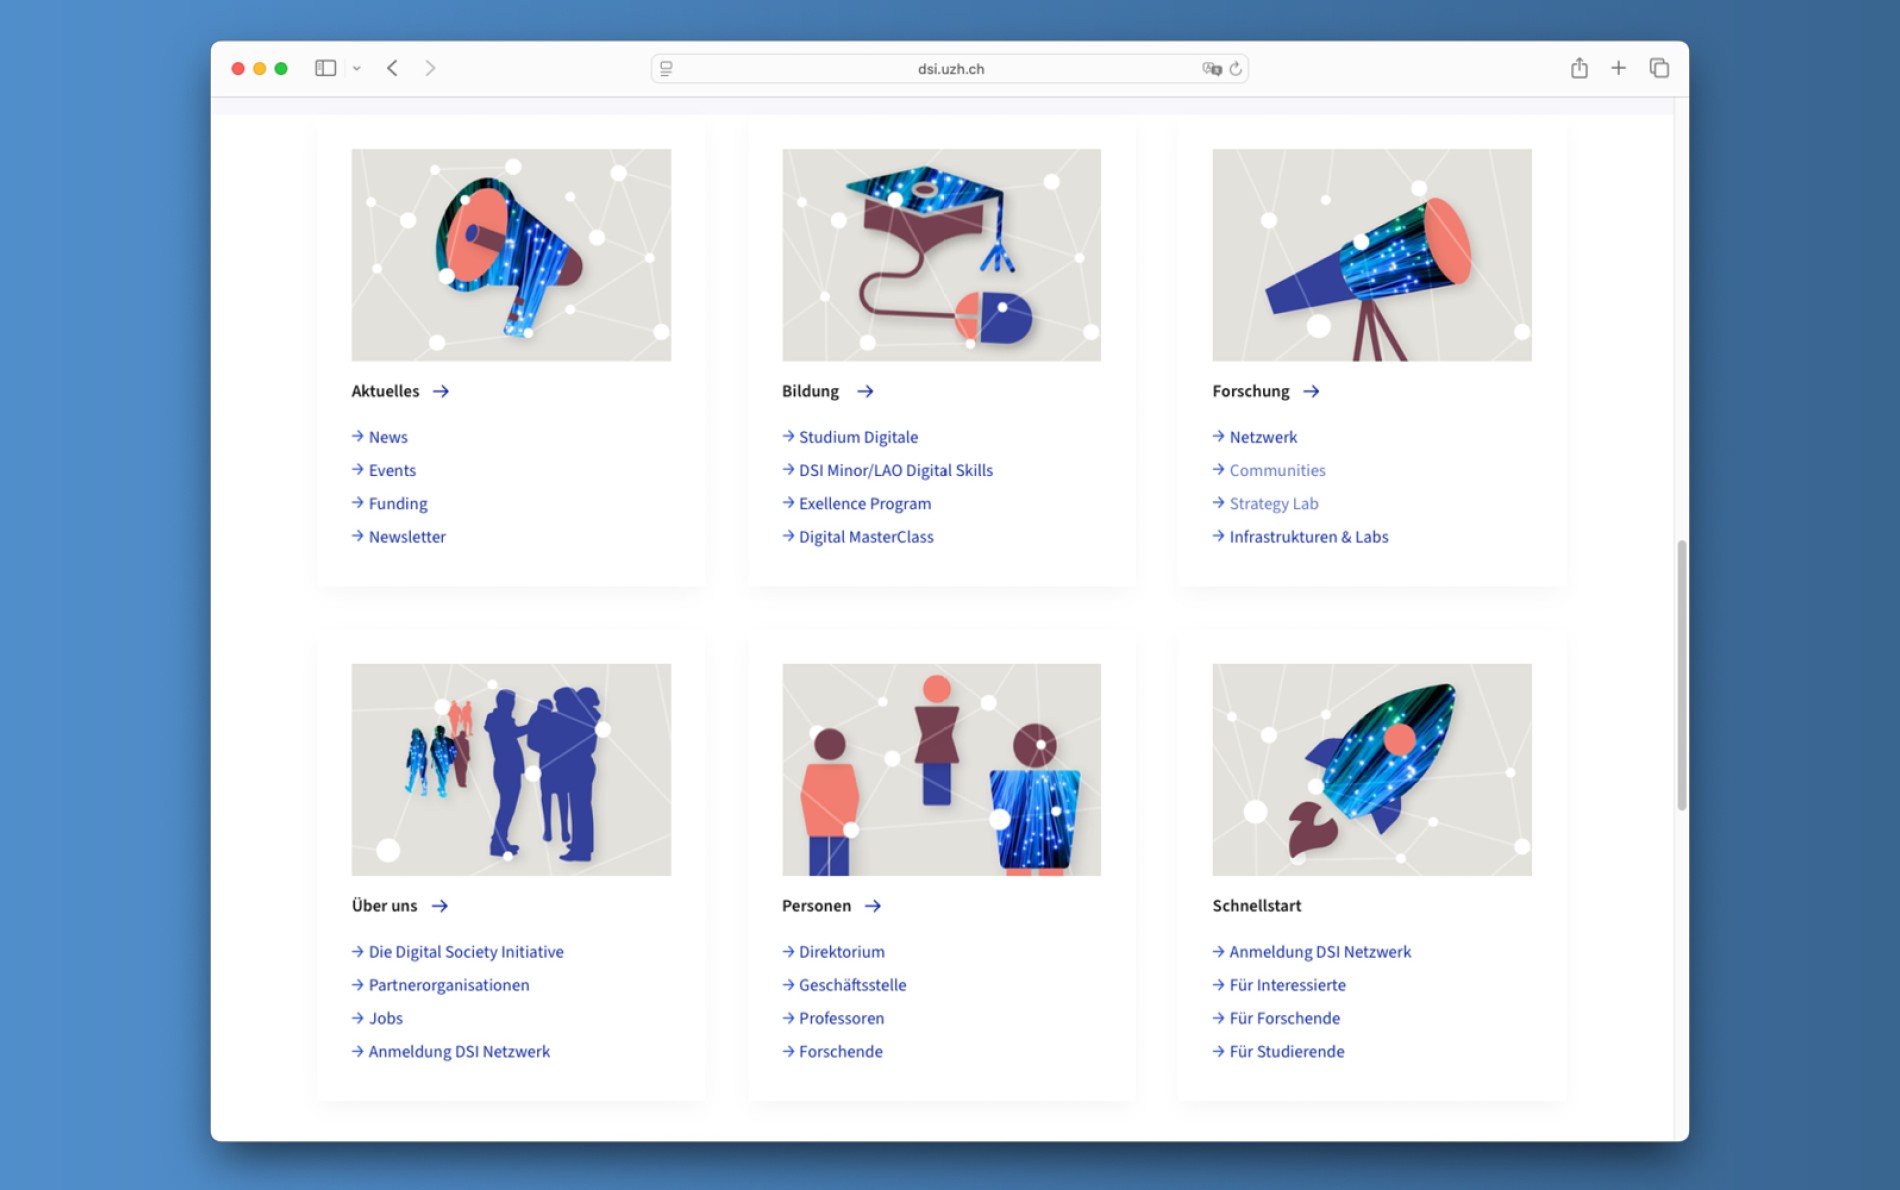Click the reader/page settings icon in address bar
This screenshot has width=1900, height=1190.
point(666,69)
